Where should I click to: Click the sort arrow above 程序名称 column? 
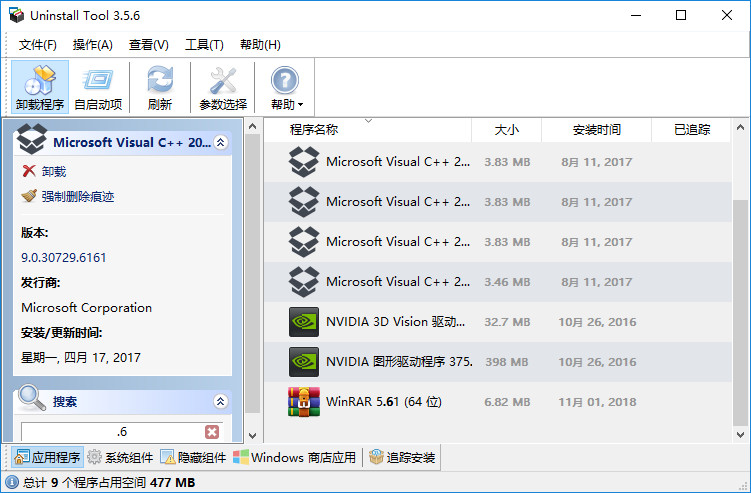pos(368,121)
